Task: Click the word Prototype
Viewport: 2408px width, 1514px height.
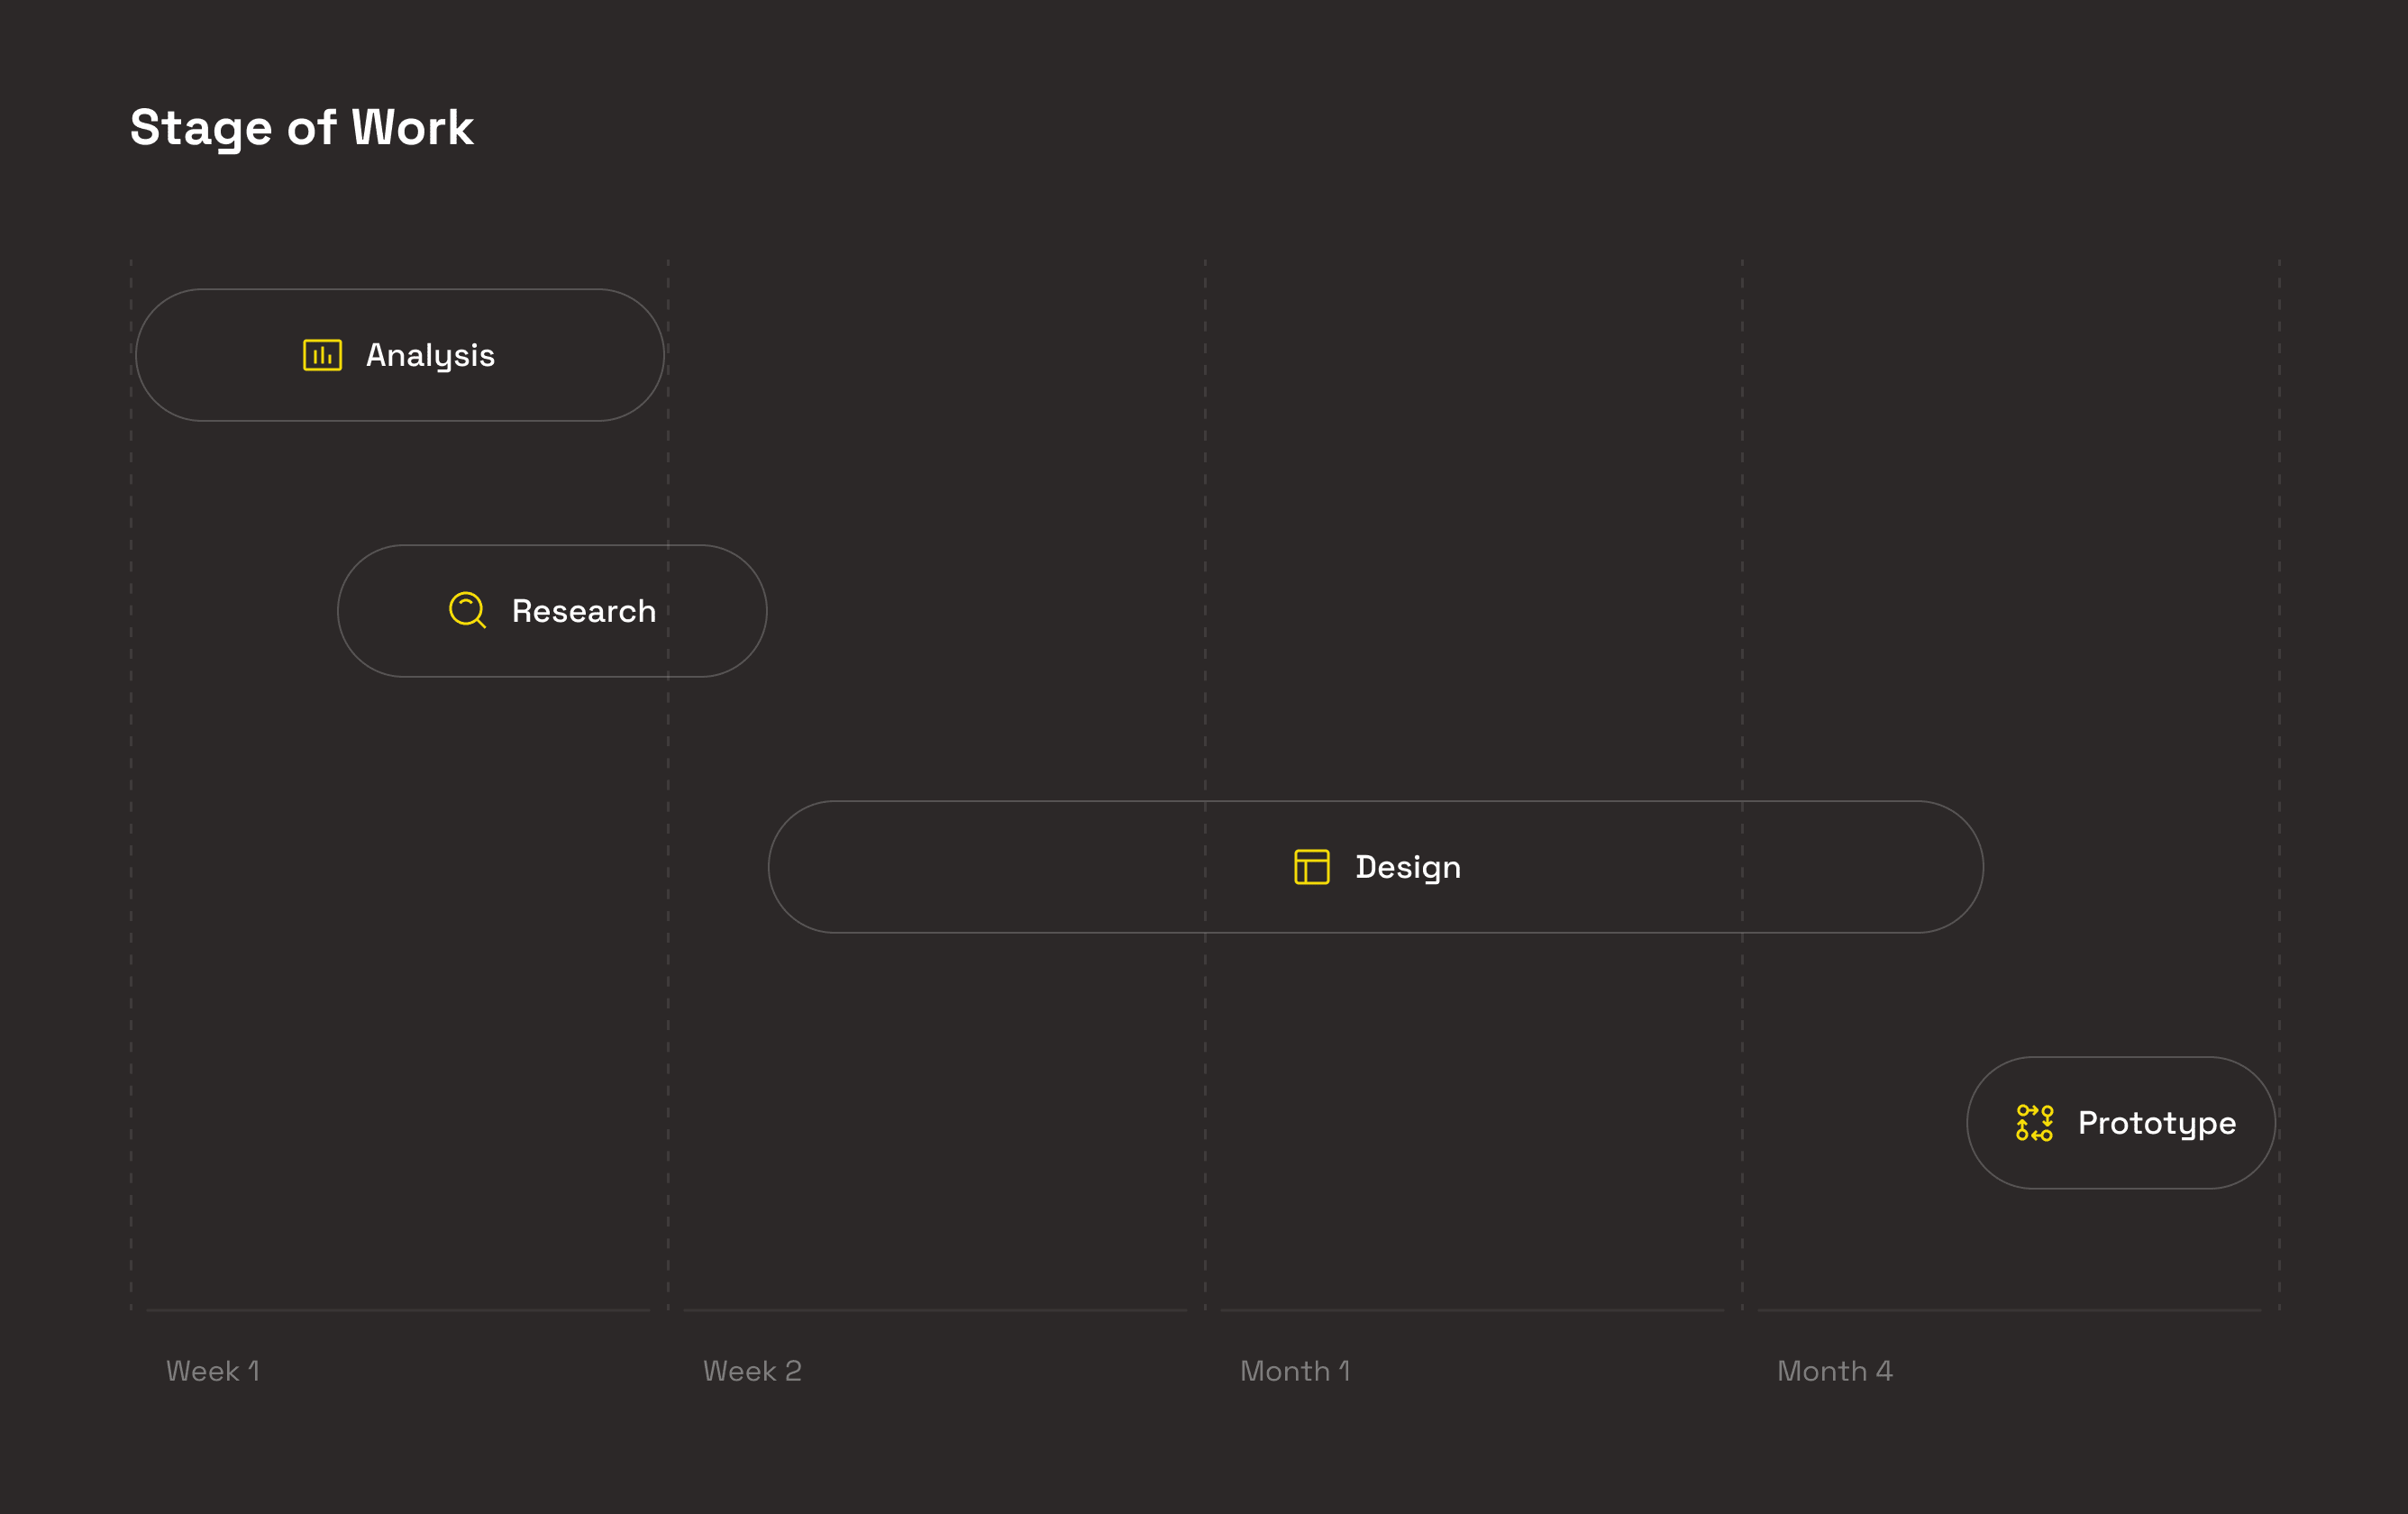Action: (2157, 1124)
